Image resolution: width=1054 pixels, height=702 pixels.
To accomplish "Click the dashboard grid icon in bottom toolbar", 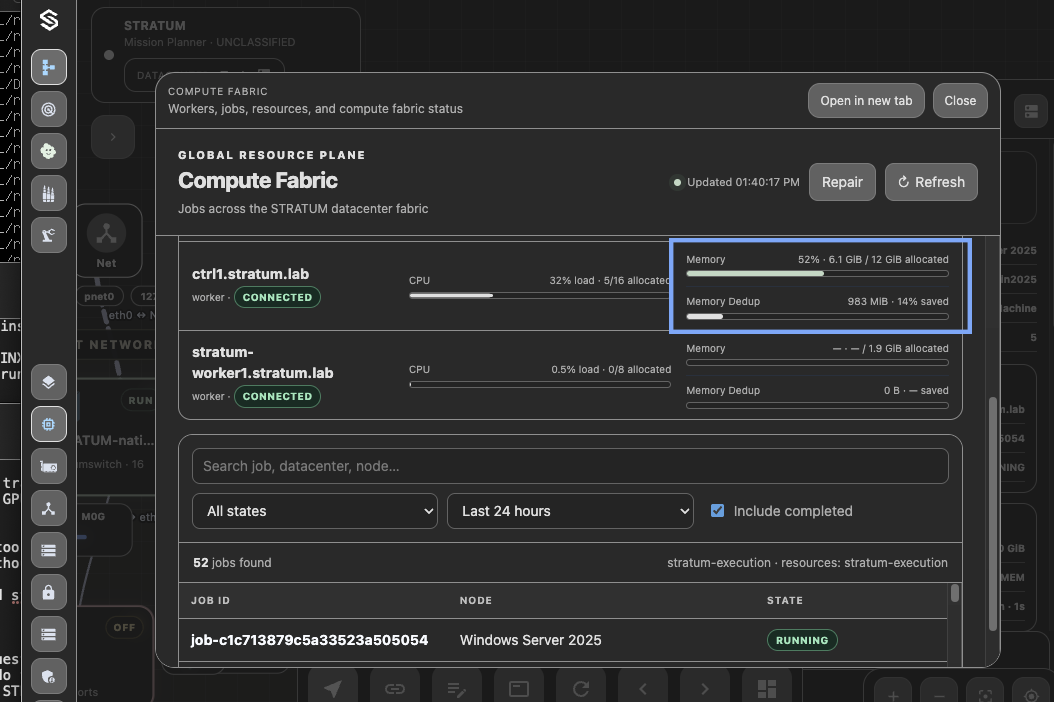I will click(766, 688).
